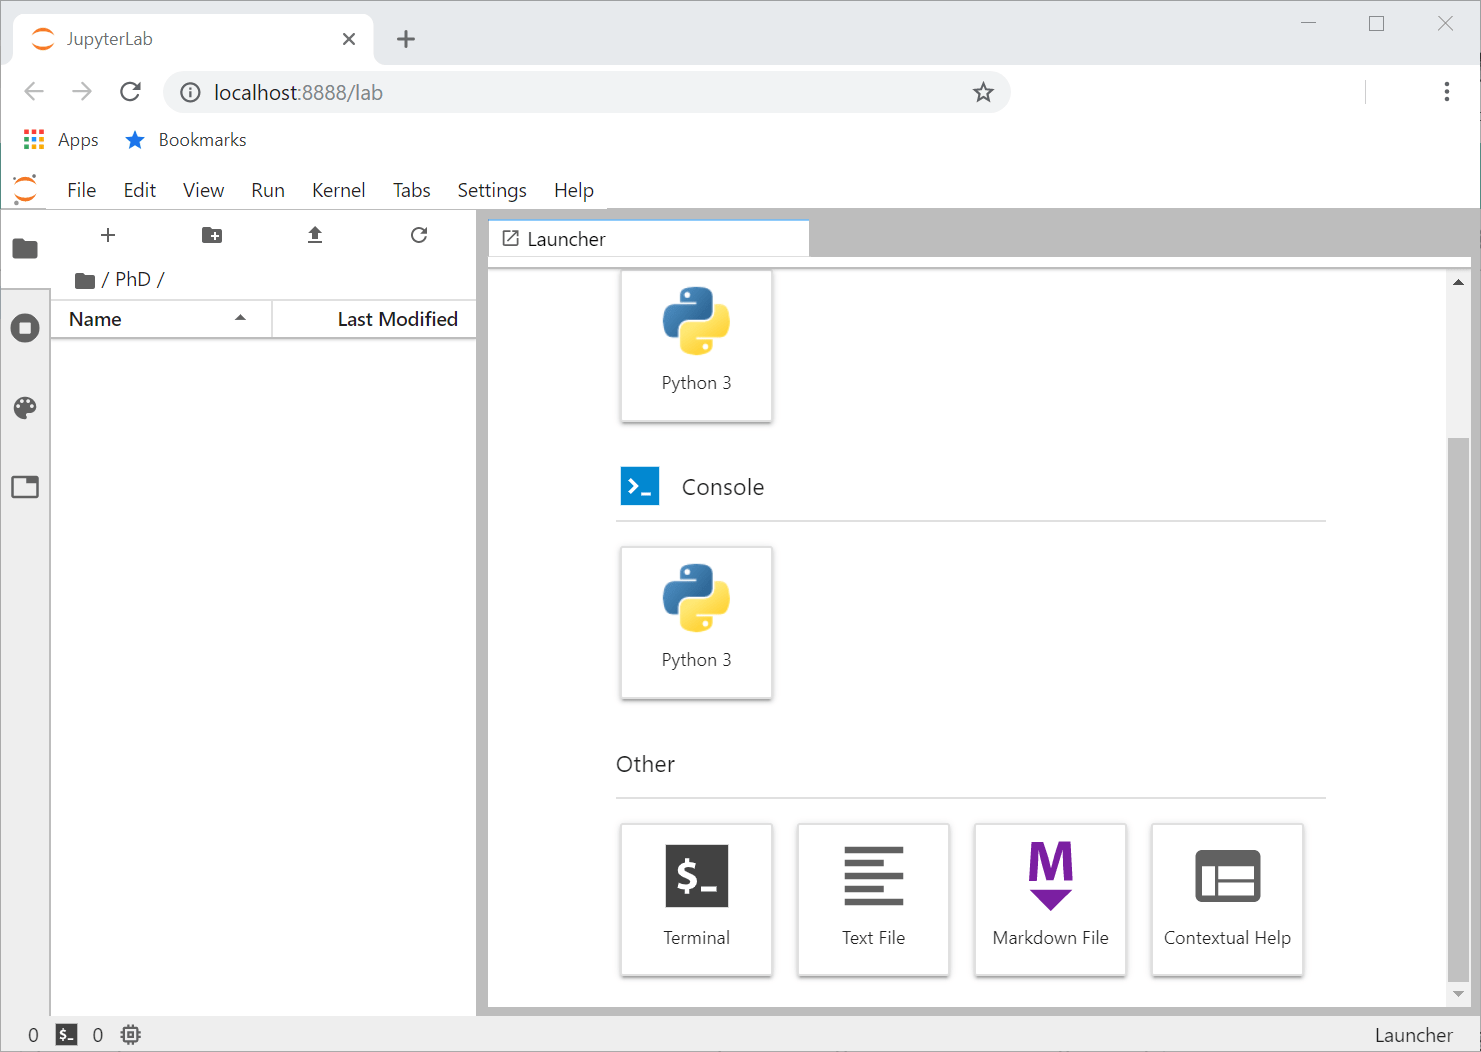This screenshot has width=1481, height=1052.
Task: Bookmark this page with star icon
Action: (x=983, y=92)
